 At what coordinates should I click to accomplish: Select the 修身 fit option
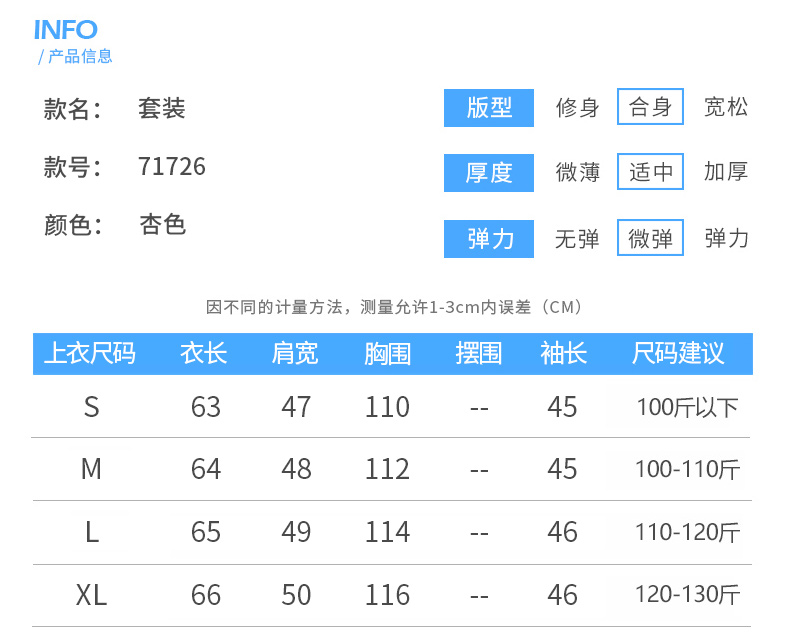[578, 107]
